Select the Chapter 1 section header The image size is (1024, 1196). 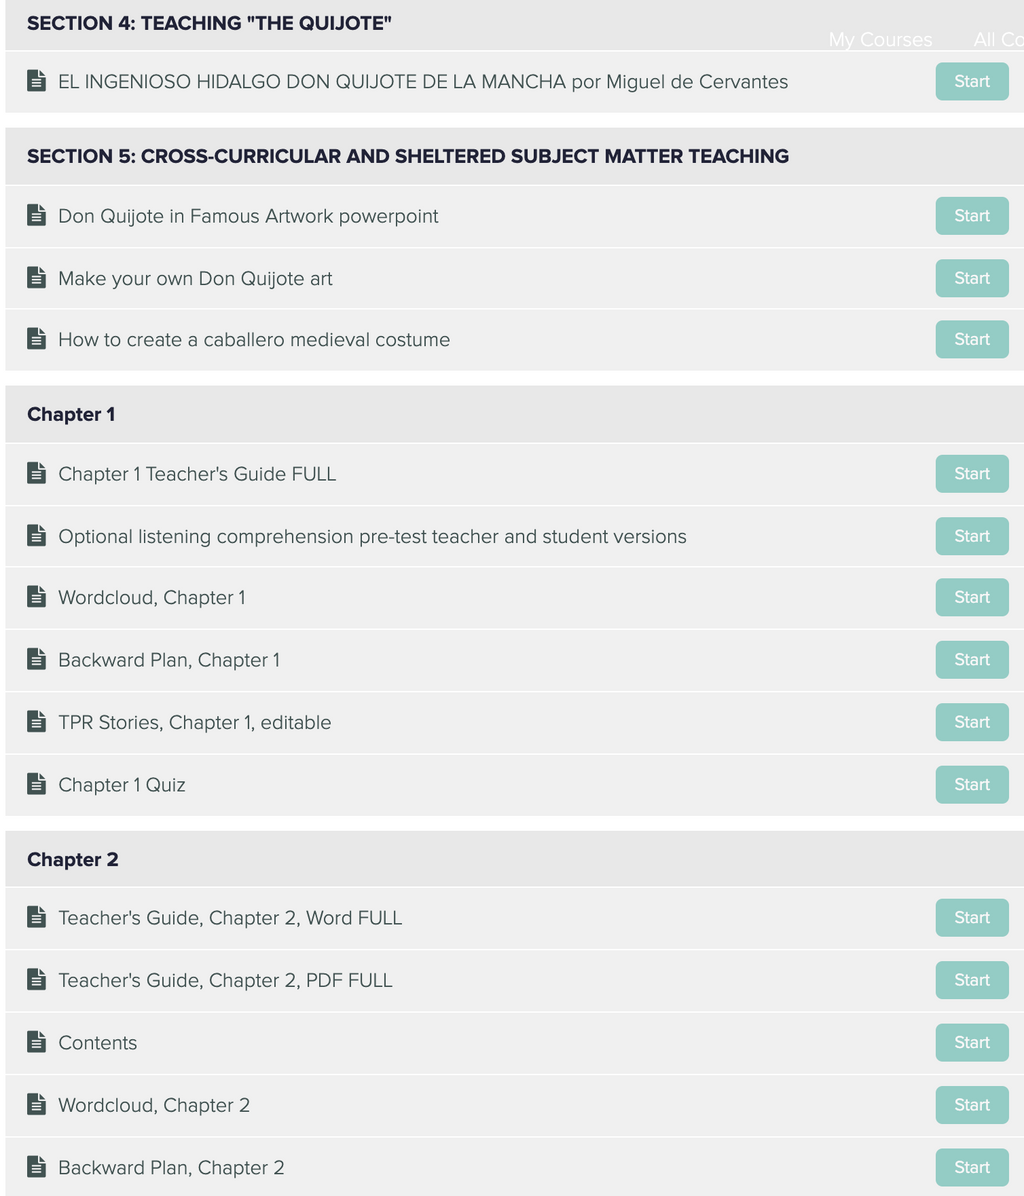515,414
